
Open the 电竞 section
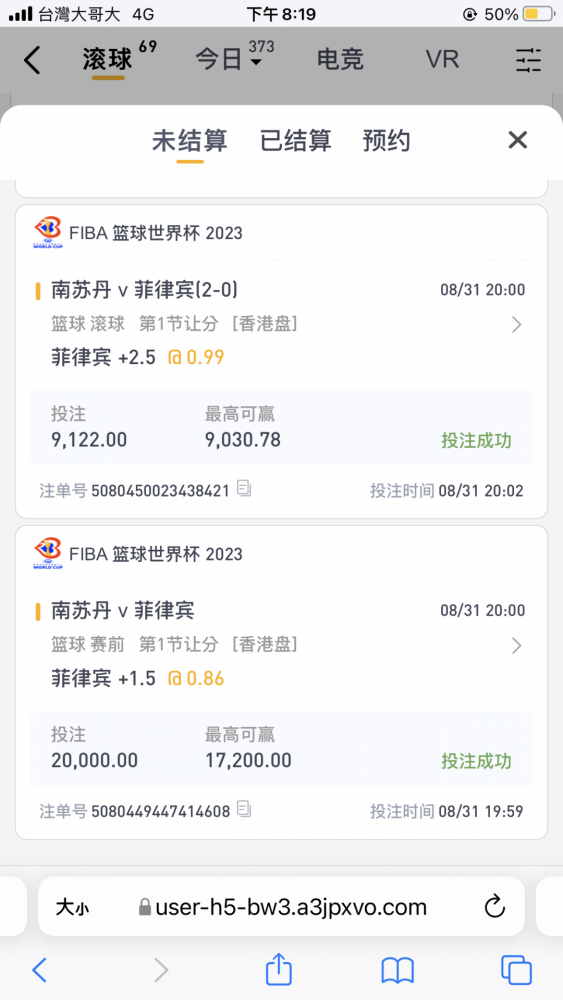tap(340, 60)
